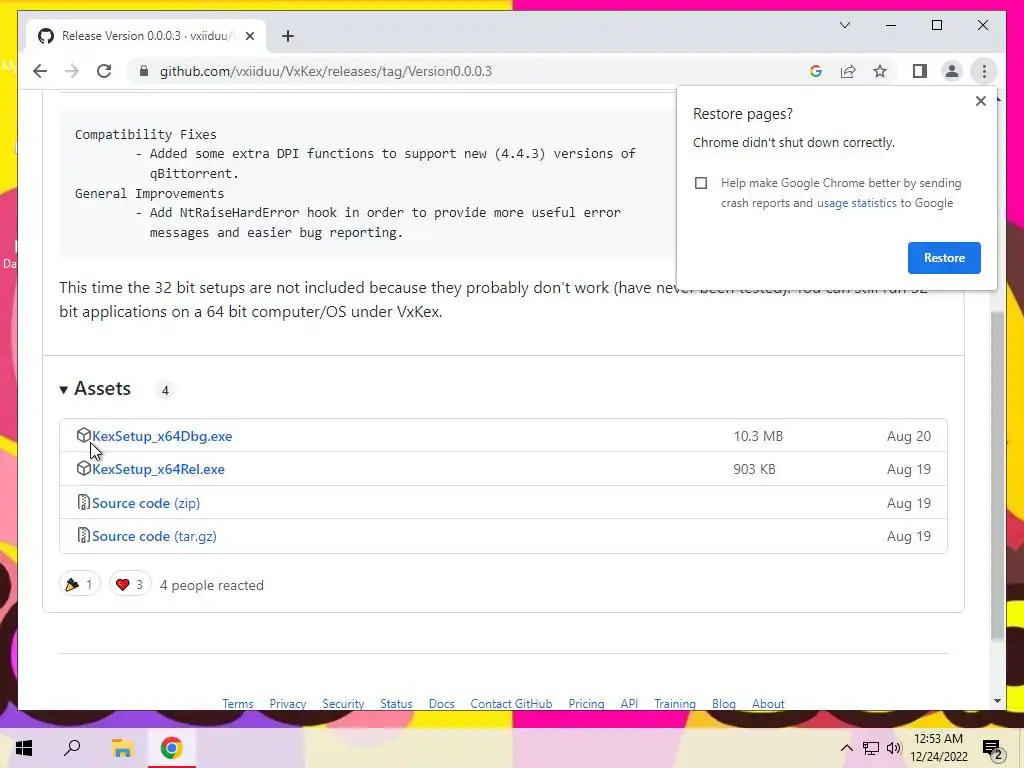Bookmark this page with star icon
The width and height of the screenshot is (1024, 768).
(x=880, y=71)
